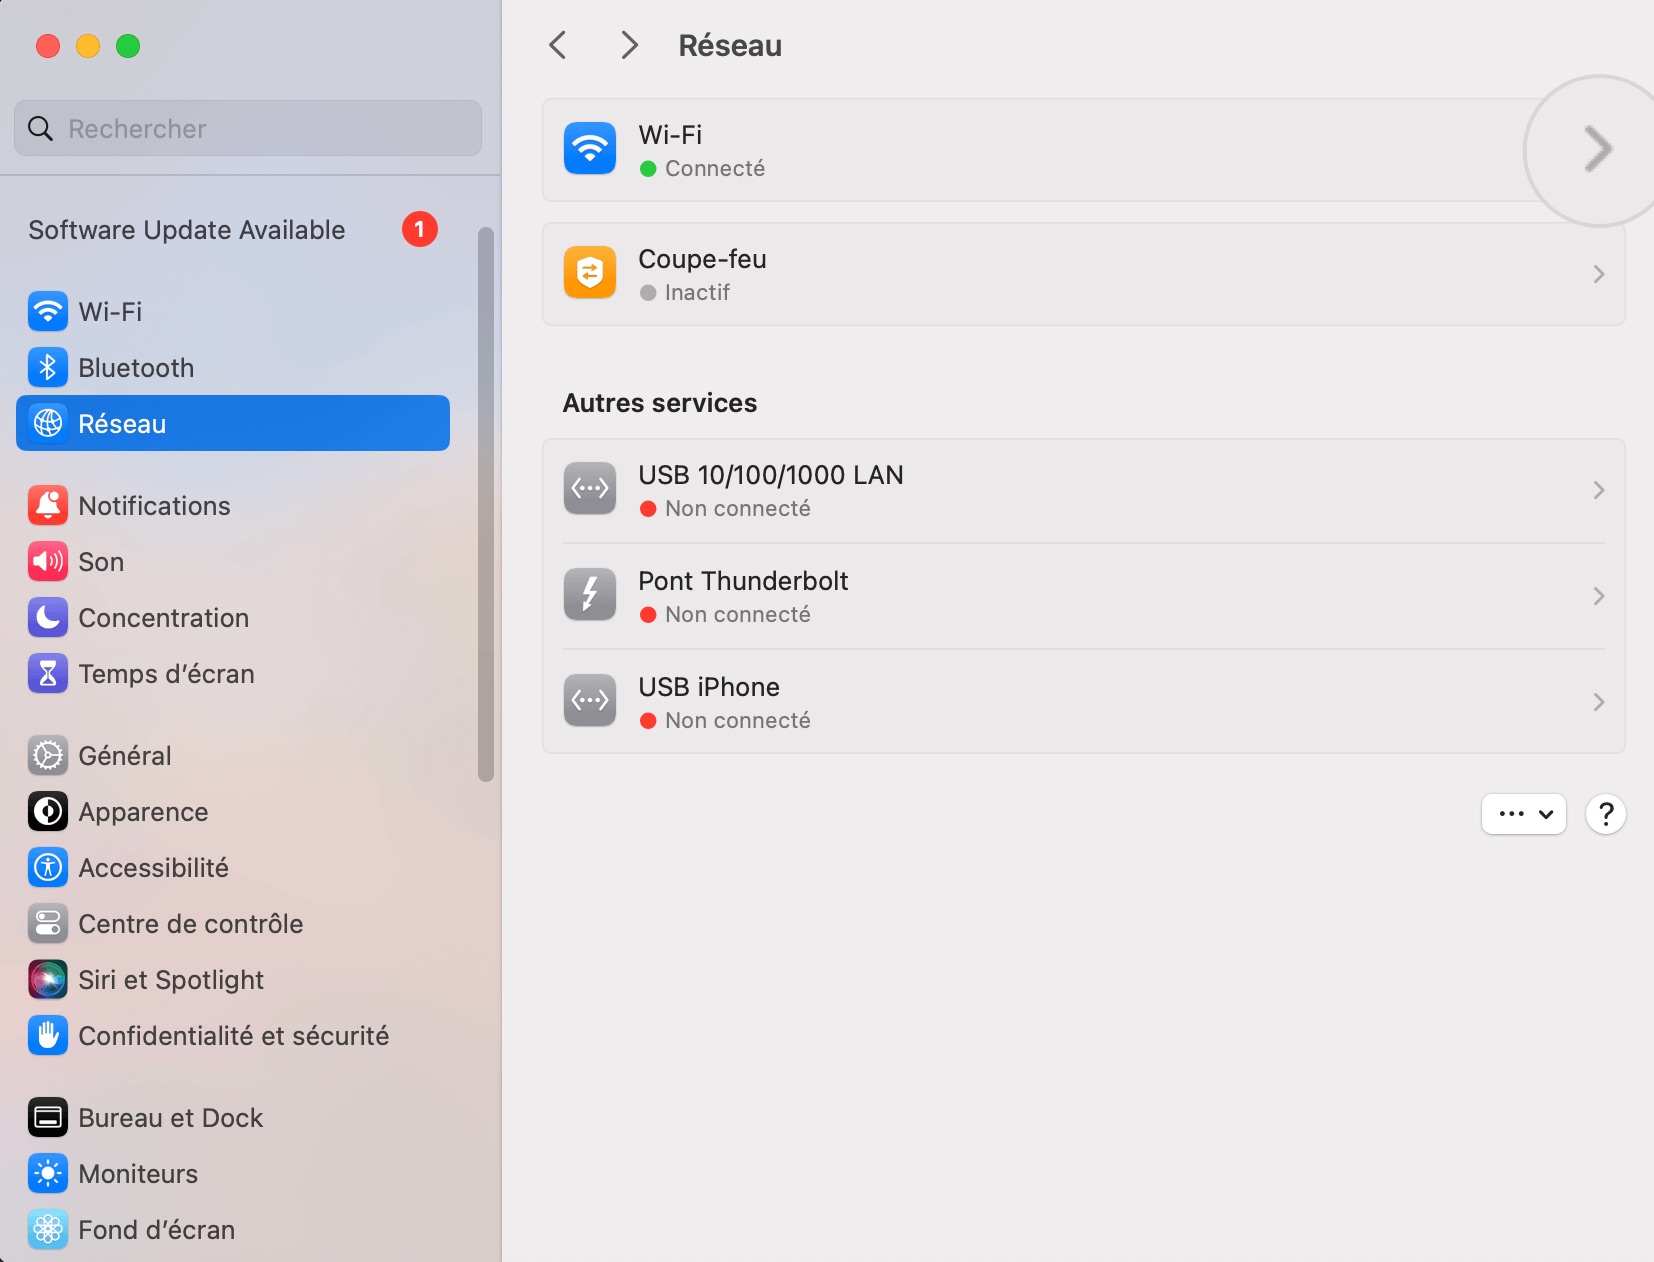The image size is (1654, 1262).
Task: Click the Bluetooth icon in the sidebar
Action: point(48,368)
